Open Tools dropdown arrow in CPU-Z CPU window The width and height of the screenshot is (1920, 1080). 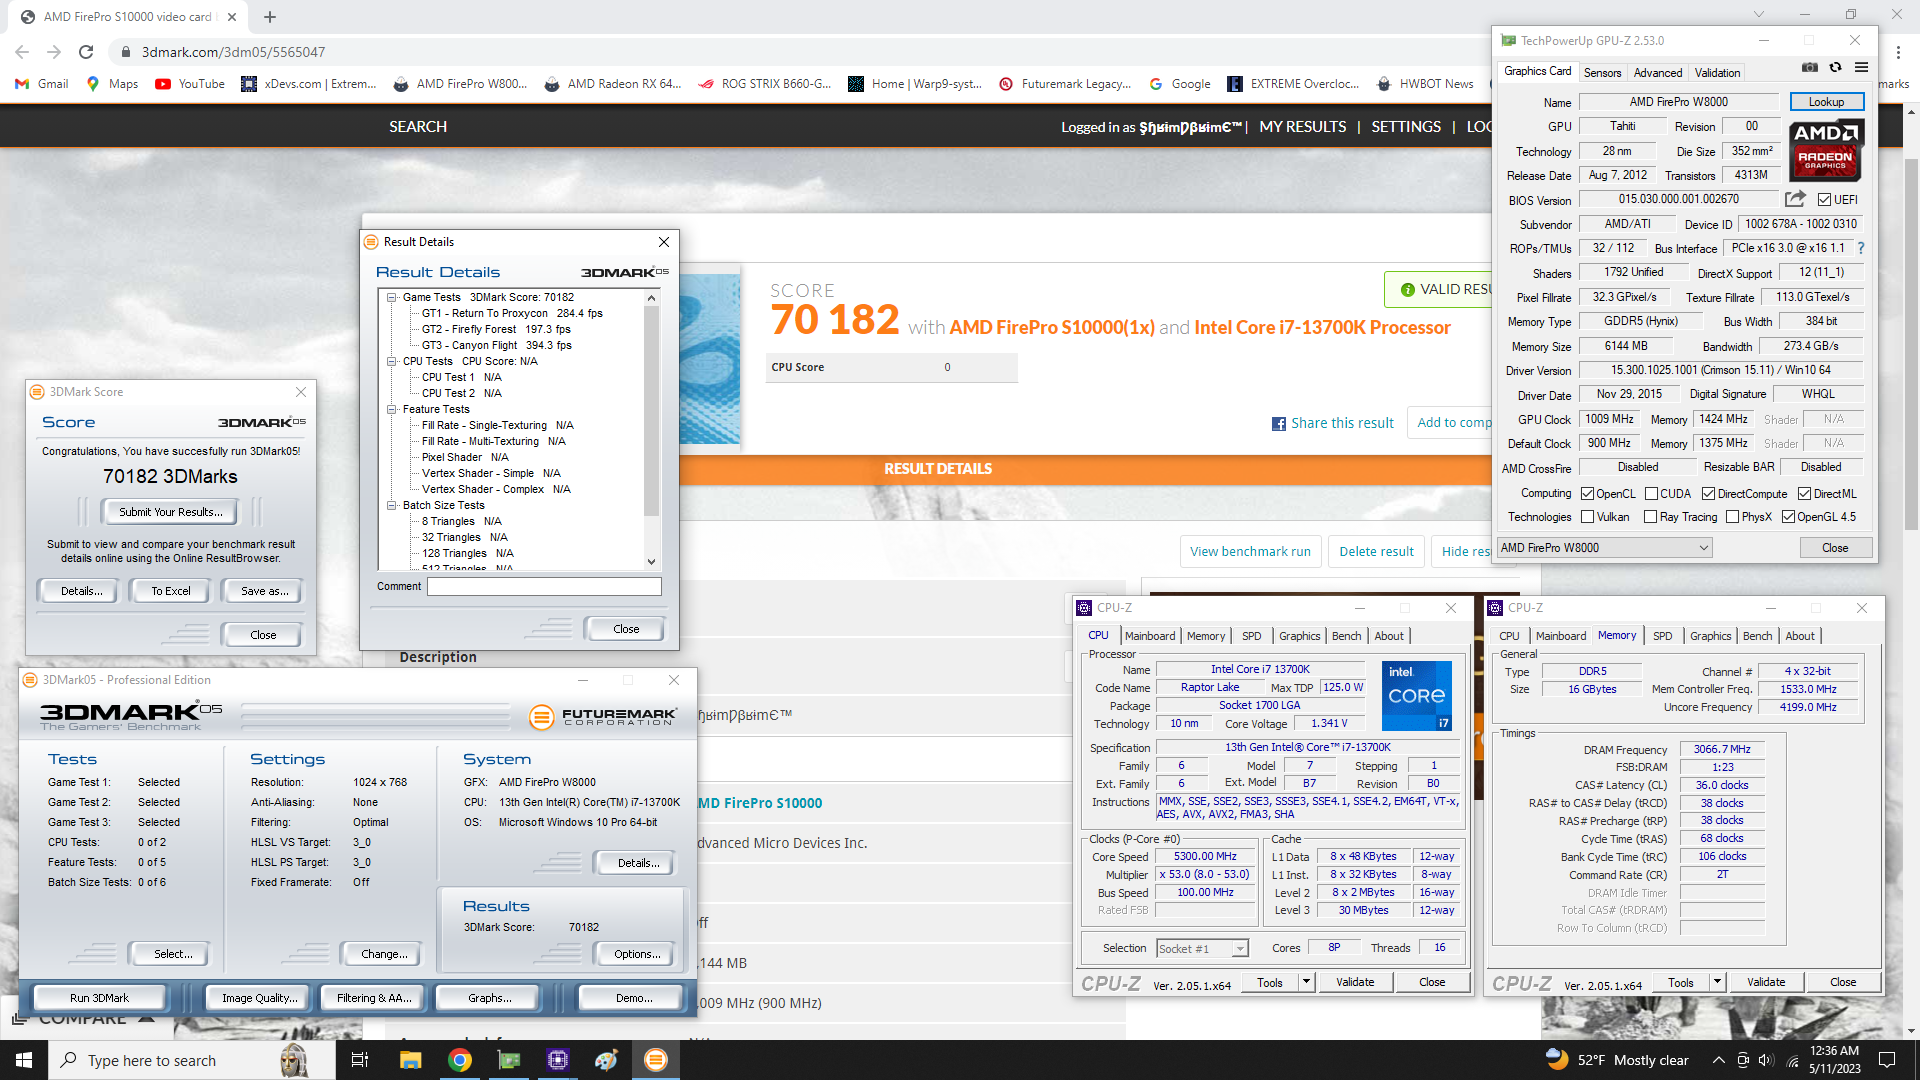pos(1306,982)
